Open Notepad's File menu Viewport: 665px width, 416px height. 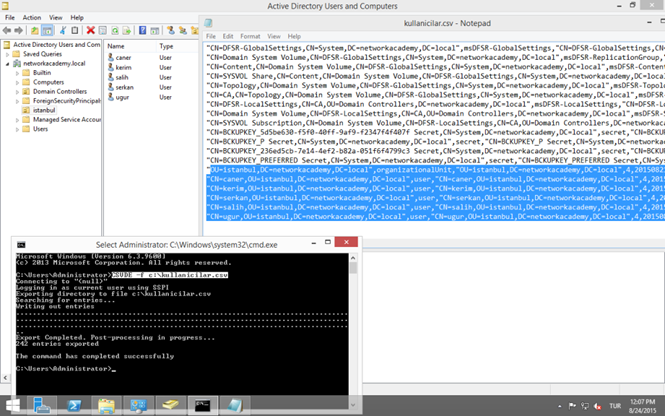click(x=211, y=36)
